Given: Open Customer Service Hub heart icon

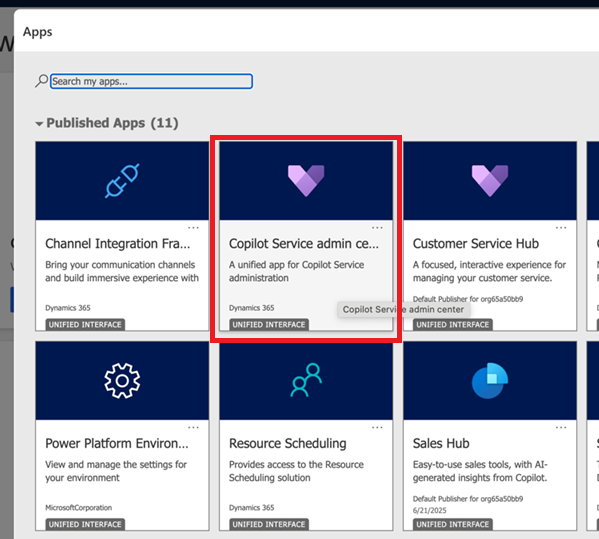Looking at the screenshot, I should [490, 181].
